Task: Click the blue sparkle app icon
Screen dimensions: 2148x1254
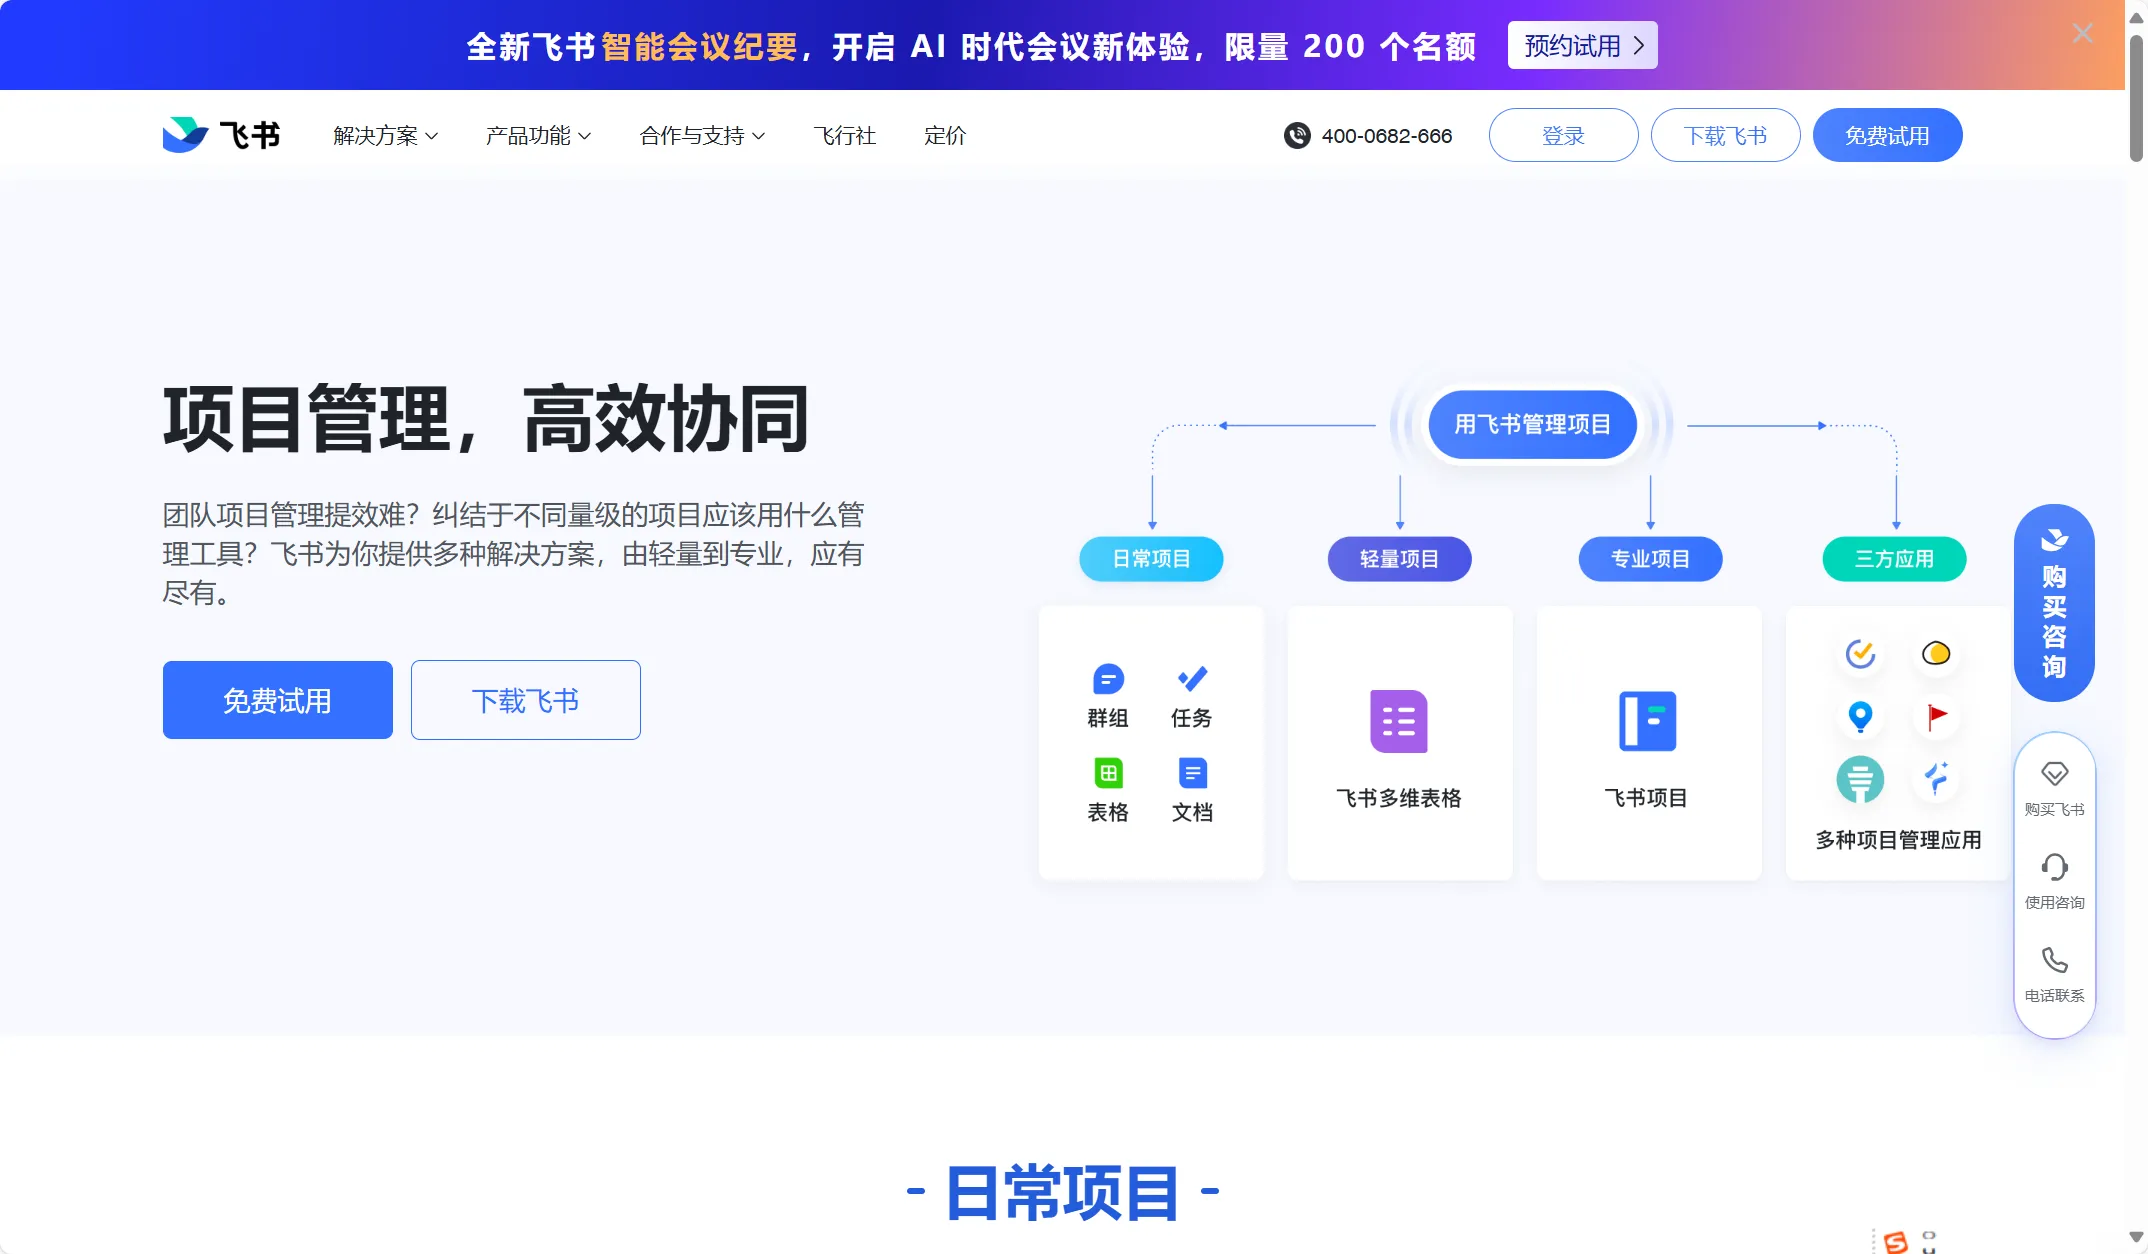Action: [x=1937, y=778]
